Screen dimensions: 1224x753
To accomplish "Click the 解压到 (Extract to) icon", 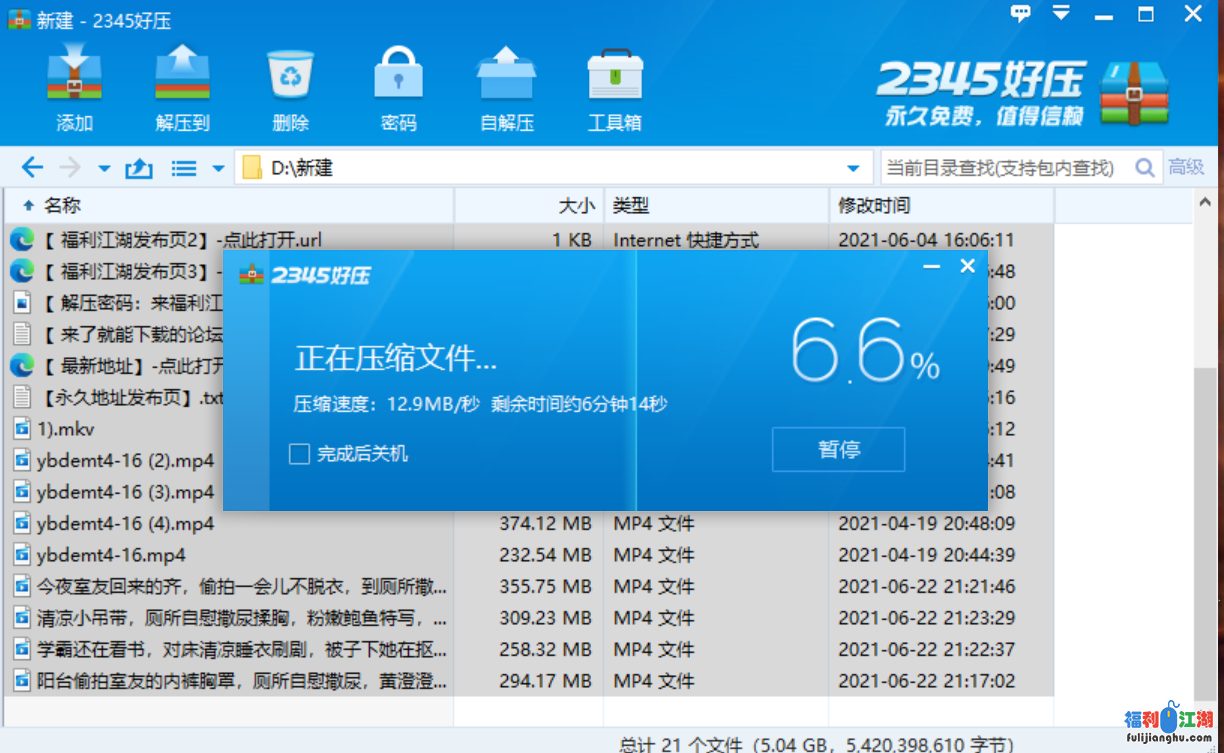I will [182, 76].
